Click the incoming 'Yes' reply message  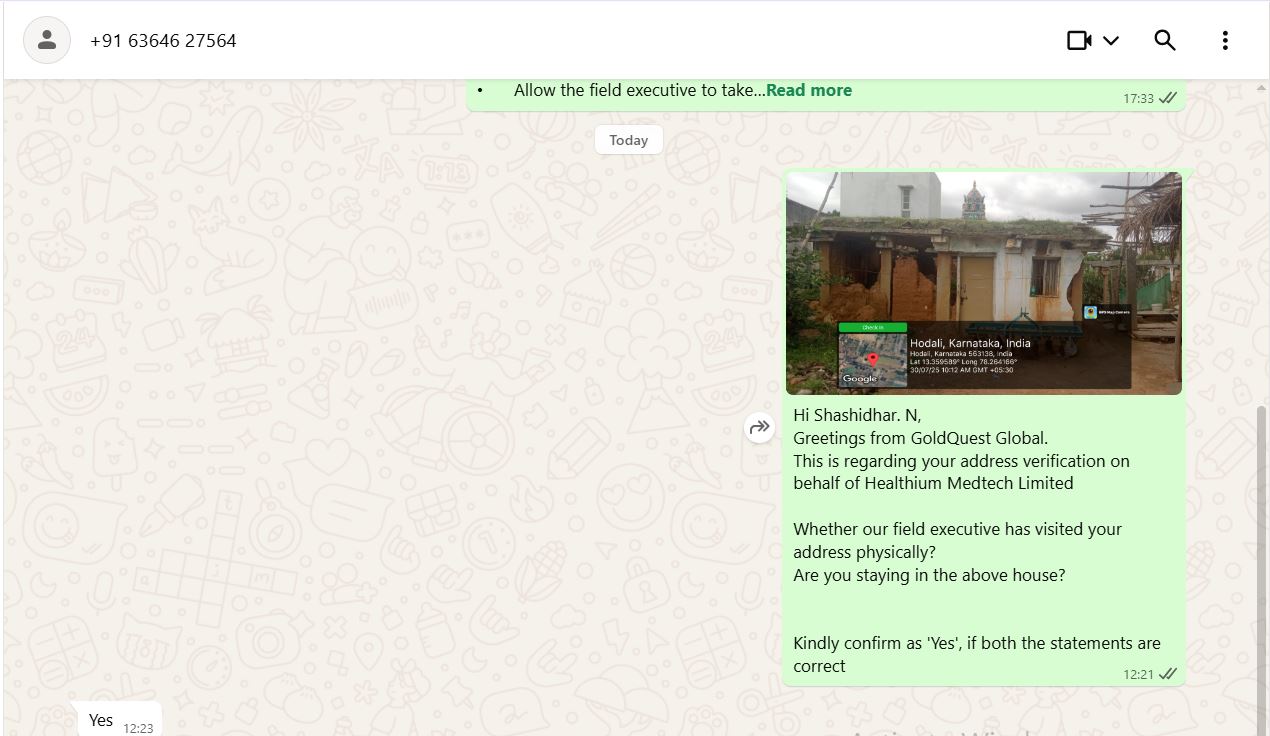pyautogui.click(x=120, y=720)
